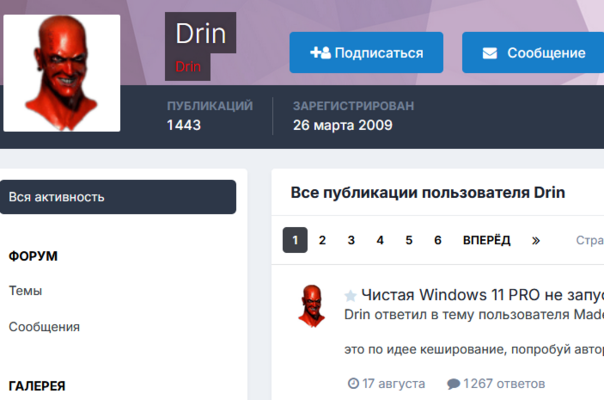The width and height of the screenshot is (604, 400).
Task: Go to page 3 of publications
Action: (351, 240)
